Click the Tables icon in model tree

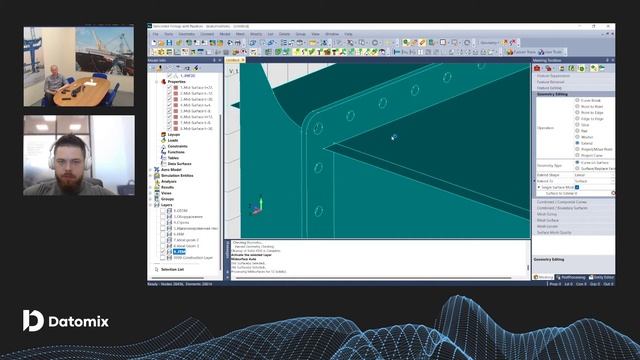pos(163,158)
